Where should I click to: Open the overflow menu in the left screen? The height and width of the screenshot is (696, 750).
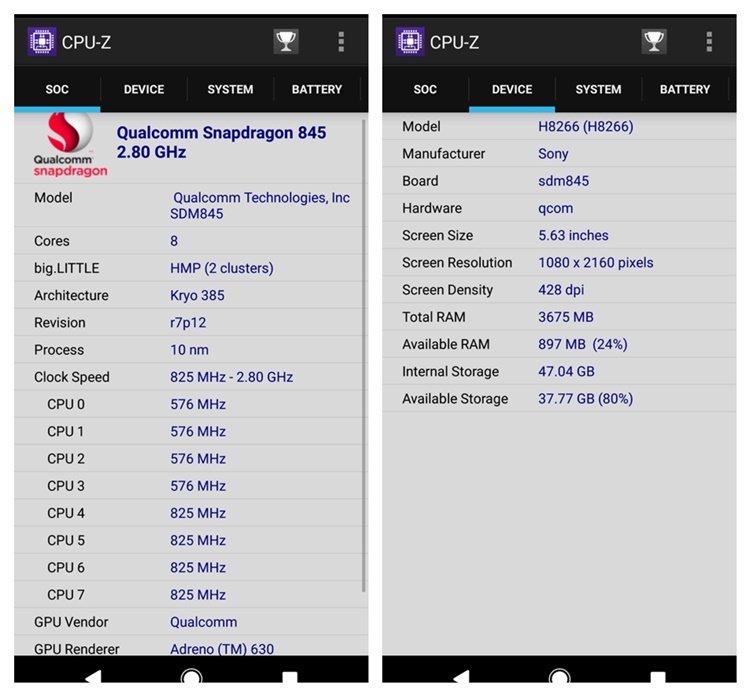[341, 42]
